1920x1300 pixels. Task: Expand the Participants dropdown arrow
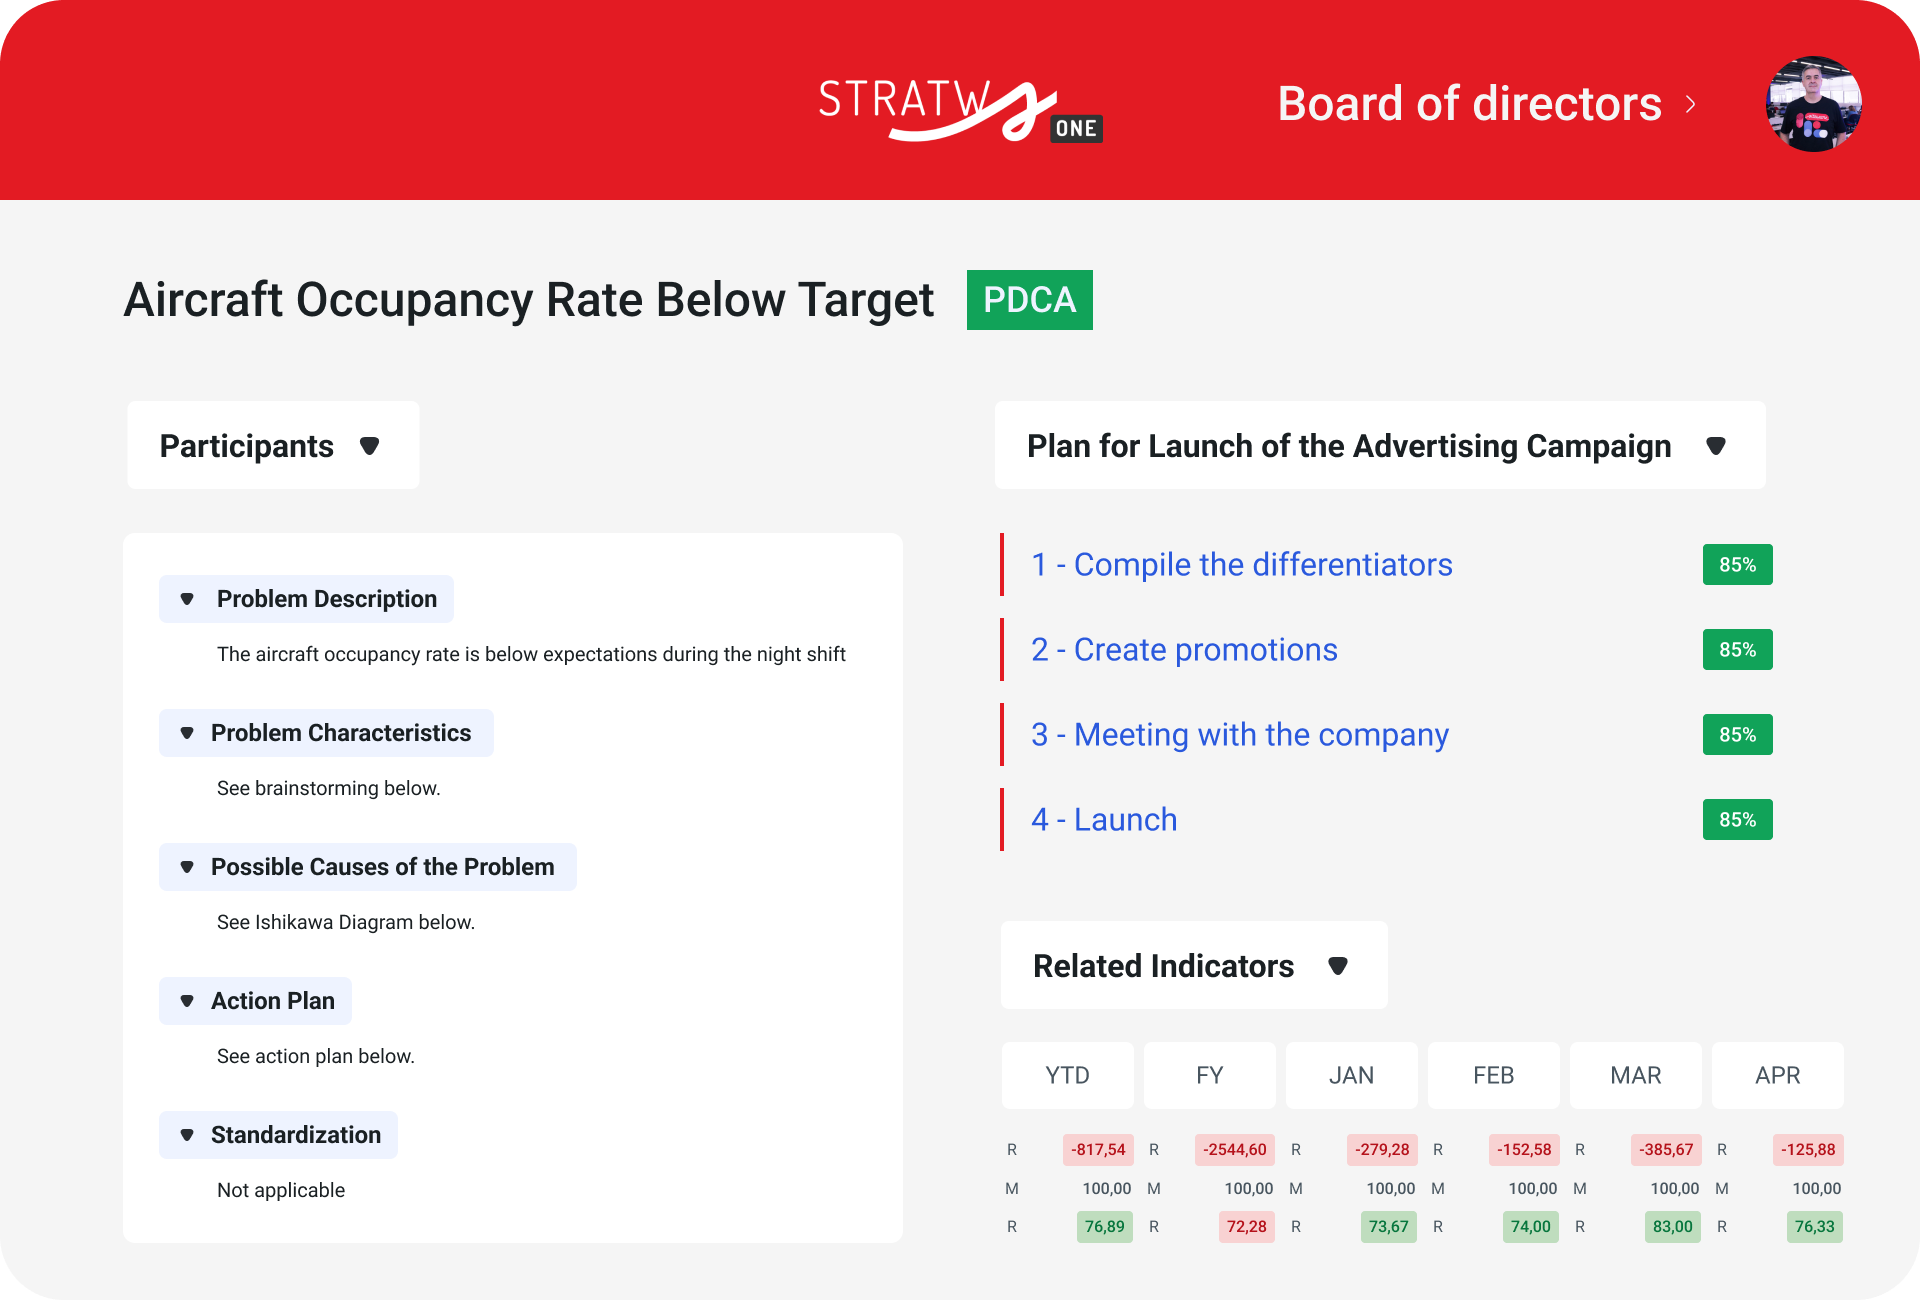coord(369,446)
